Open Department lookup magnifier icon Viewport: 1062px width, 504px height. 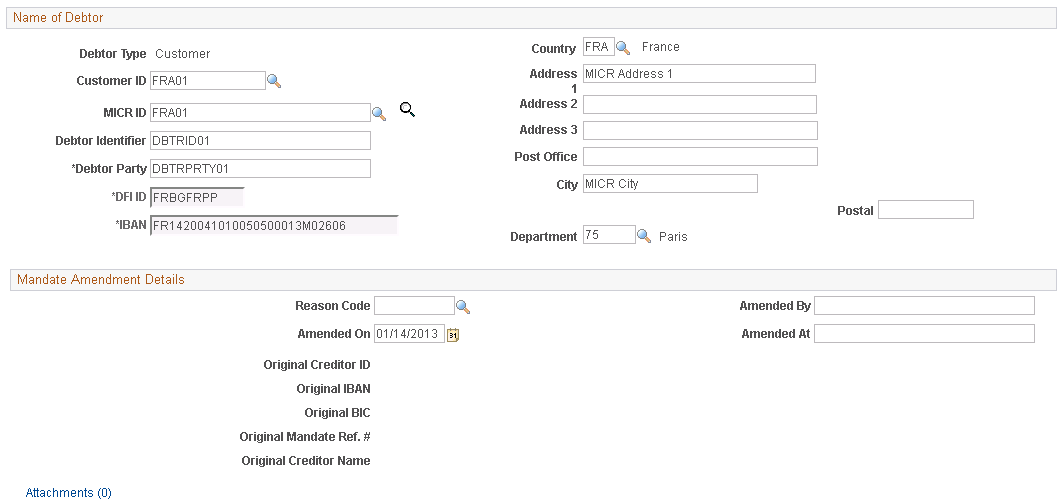click(644, 236)
